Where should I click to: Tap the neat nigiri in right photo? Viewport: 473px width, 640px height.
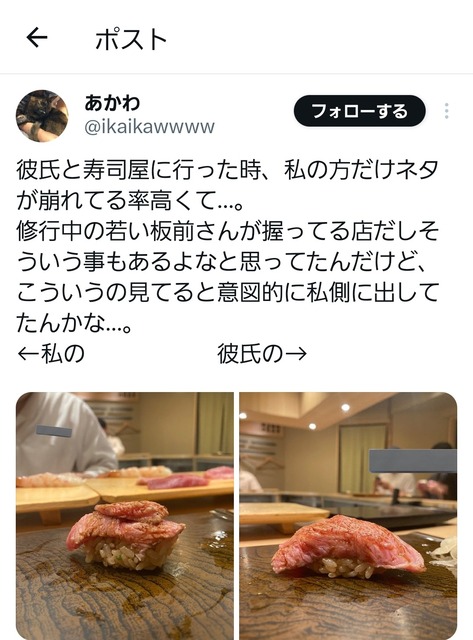coord(348,547)
